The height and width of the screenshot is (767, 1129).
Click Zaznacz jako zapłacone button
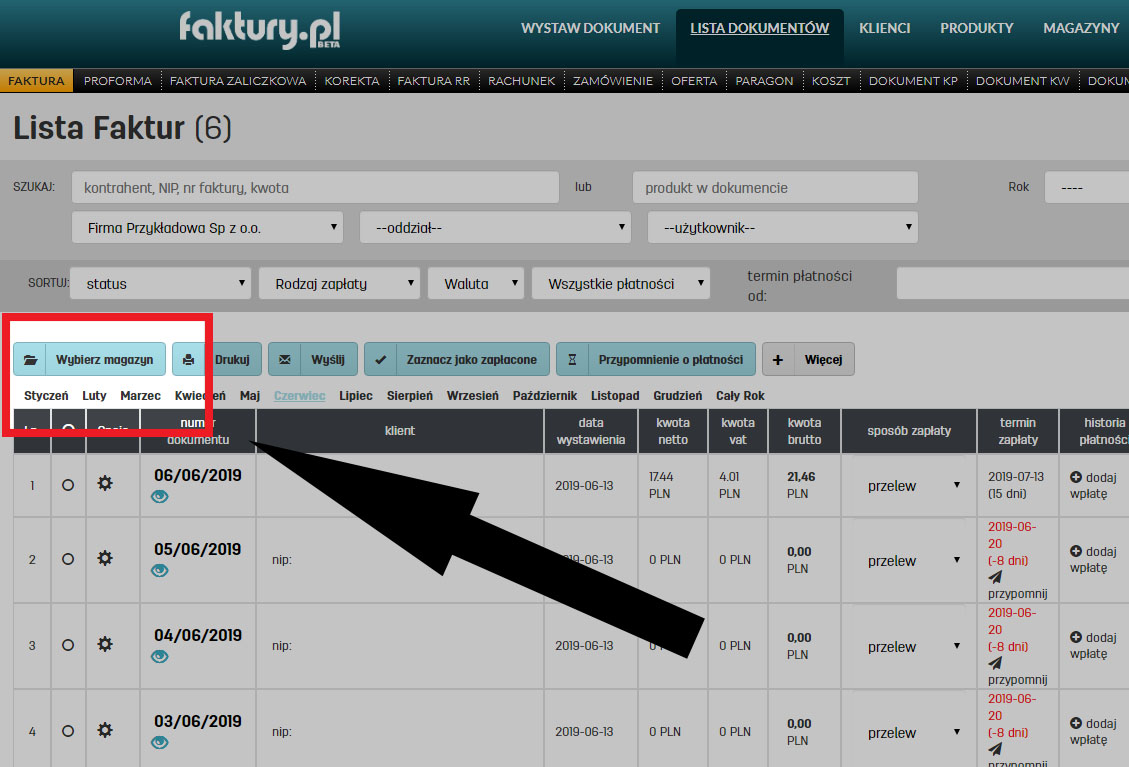(457, 359)
